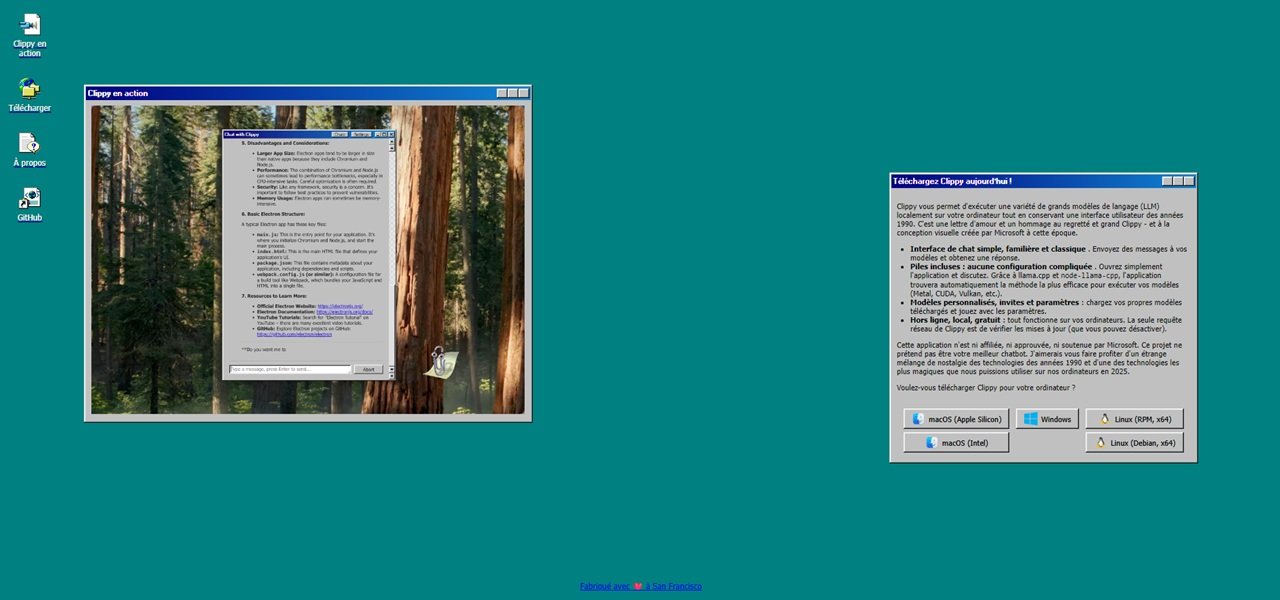Image resolution: width=1280 pixels, height=600 pixels.
Task: Open the Electron Documentation link
Action: [x=345, y=312]
